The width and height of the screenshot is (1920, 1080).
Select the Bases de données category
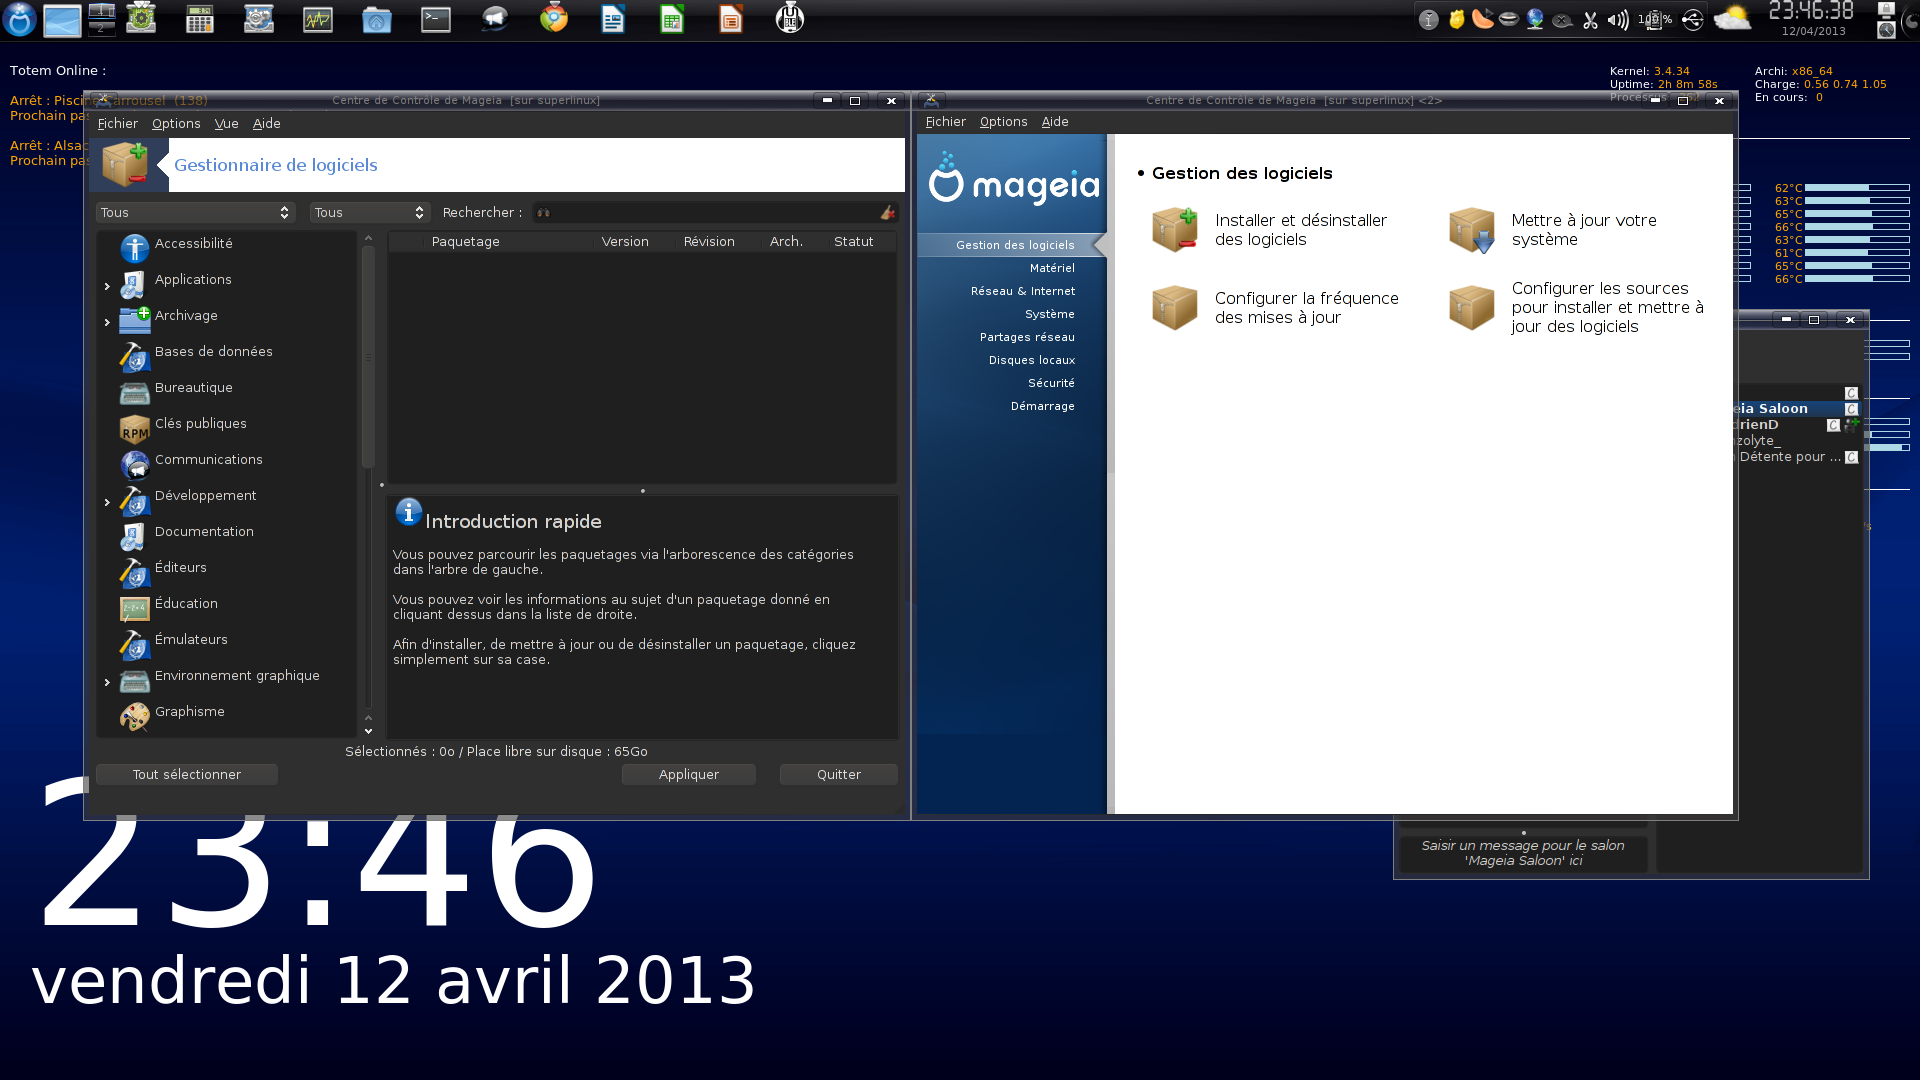coord(213,352)
